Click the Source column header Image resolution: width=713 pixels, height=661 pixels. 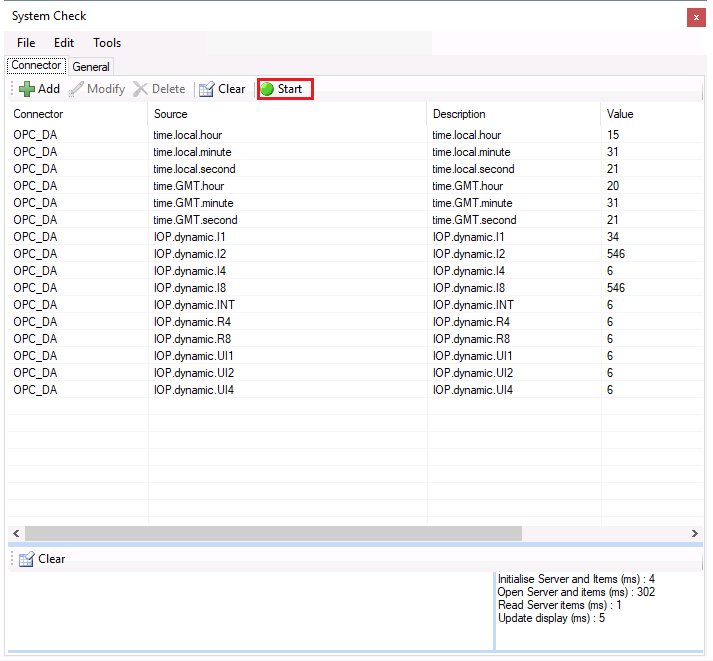(x=287, y=114)
